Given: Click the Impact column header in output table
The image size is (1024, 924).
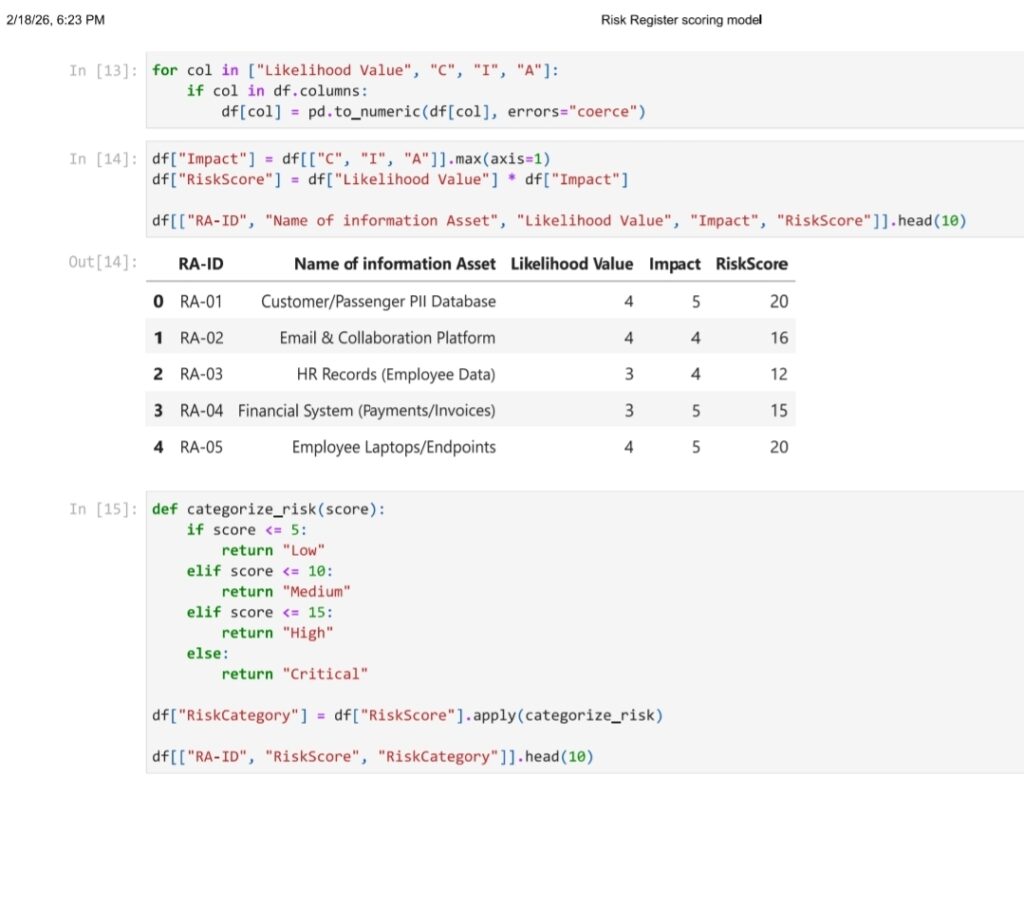Looking at the screenshot, I should pyautogui.click(x=674, y=264).
